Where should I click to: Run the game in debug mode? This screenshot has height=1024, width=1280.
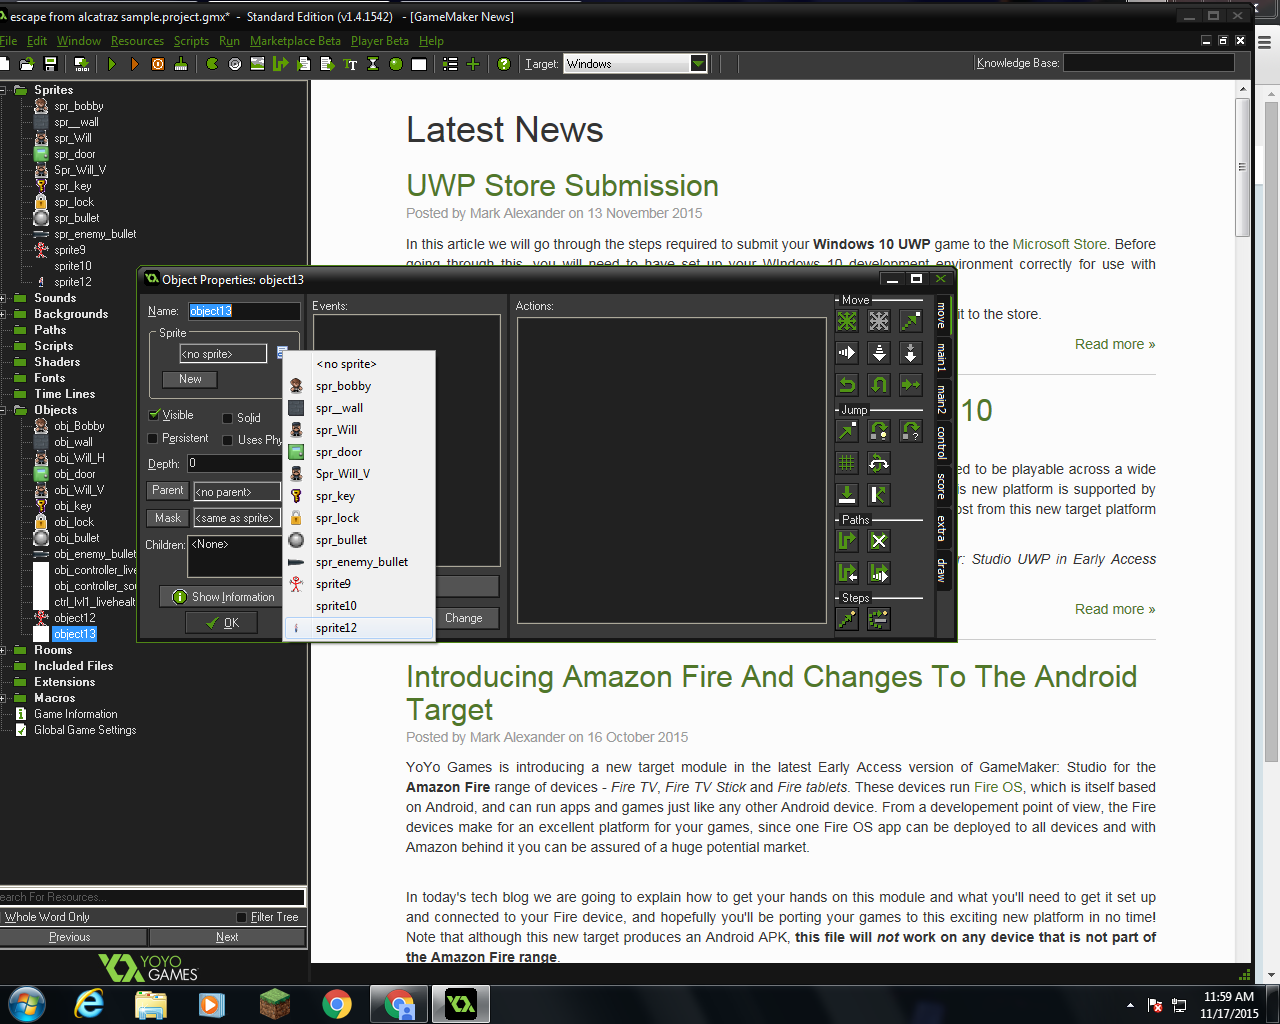tap(134, 63)
